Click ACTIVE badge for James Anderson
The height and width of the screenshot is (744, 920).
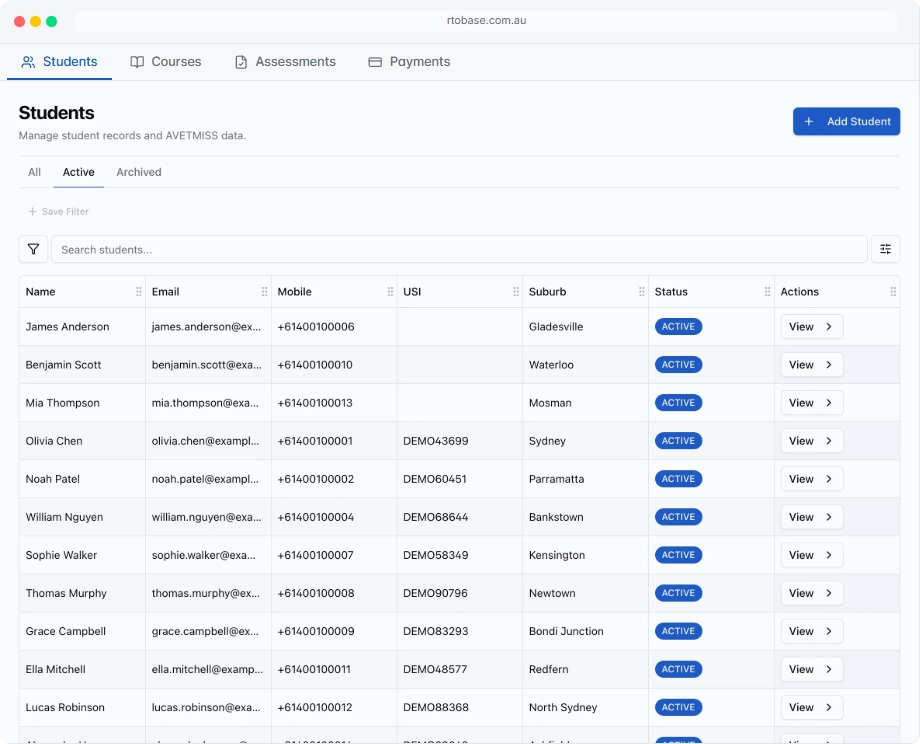click(x=678, y=327)
